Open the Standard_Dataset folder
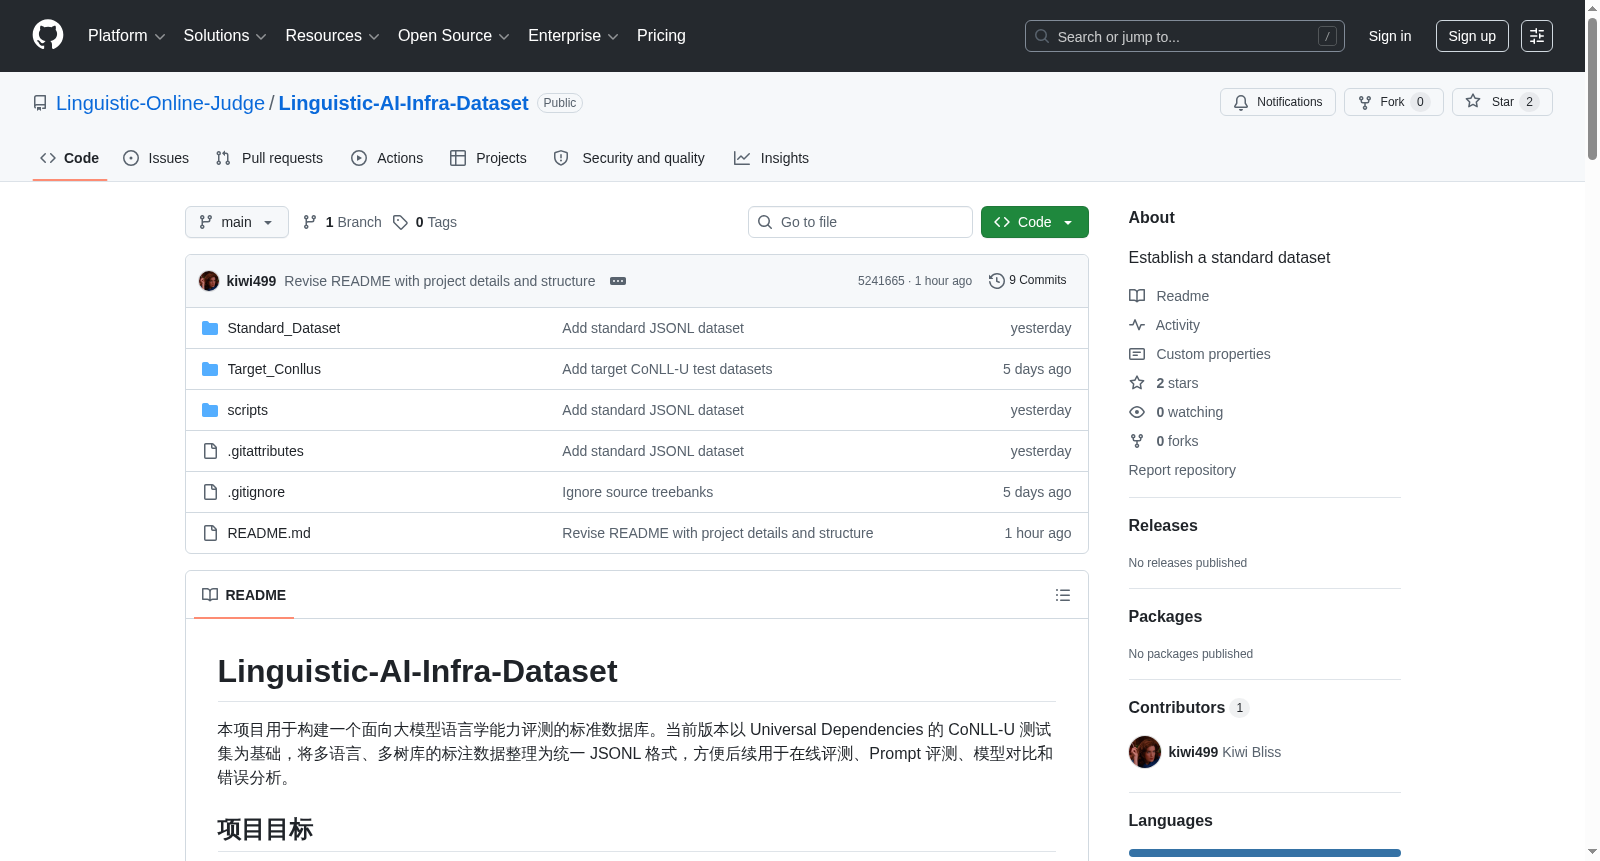Image resolution: width=1600 pixels, height=861 pixels. pyautogui.click(x=284, y=328)
